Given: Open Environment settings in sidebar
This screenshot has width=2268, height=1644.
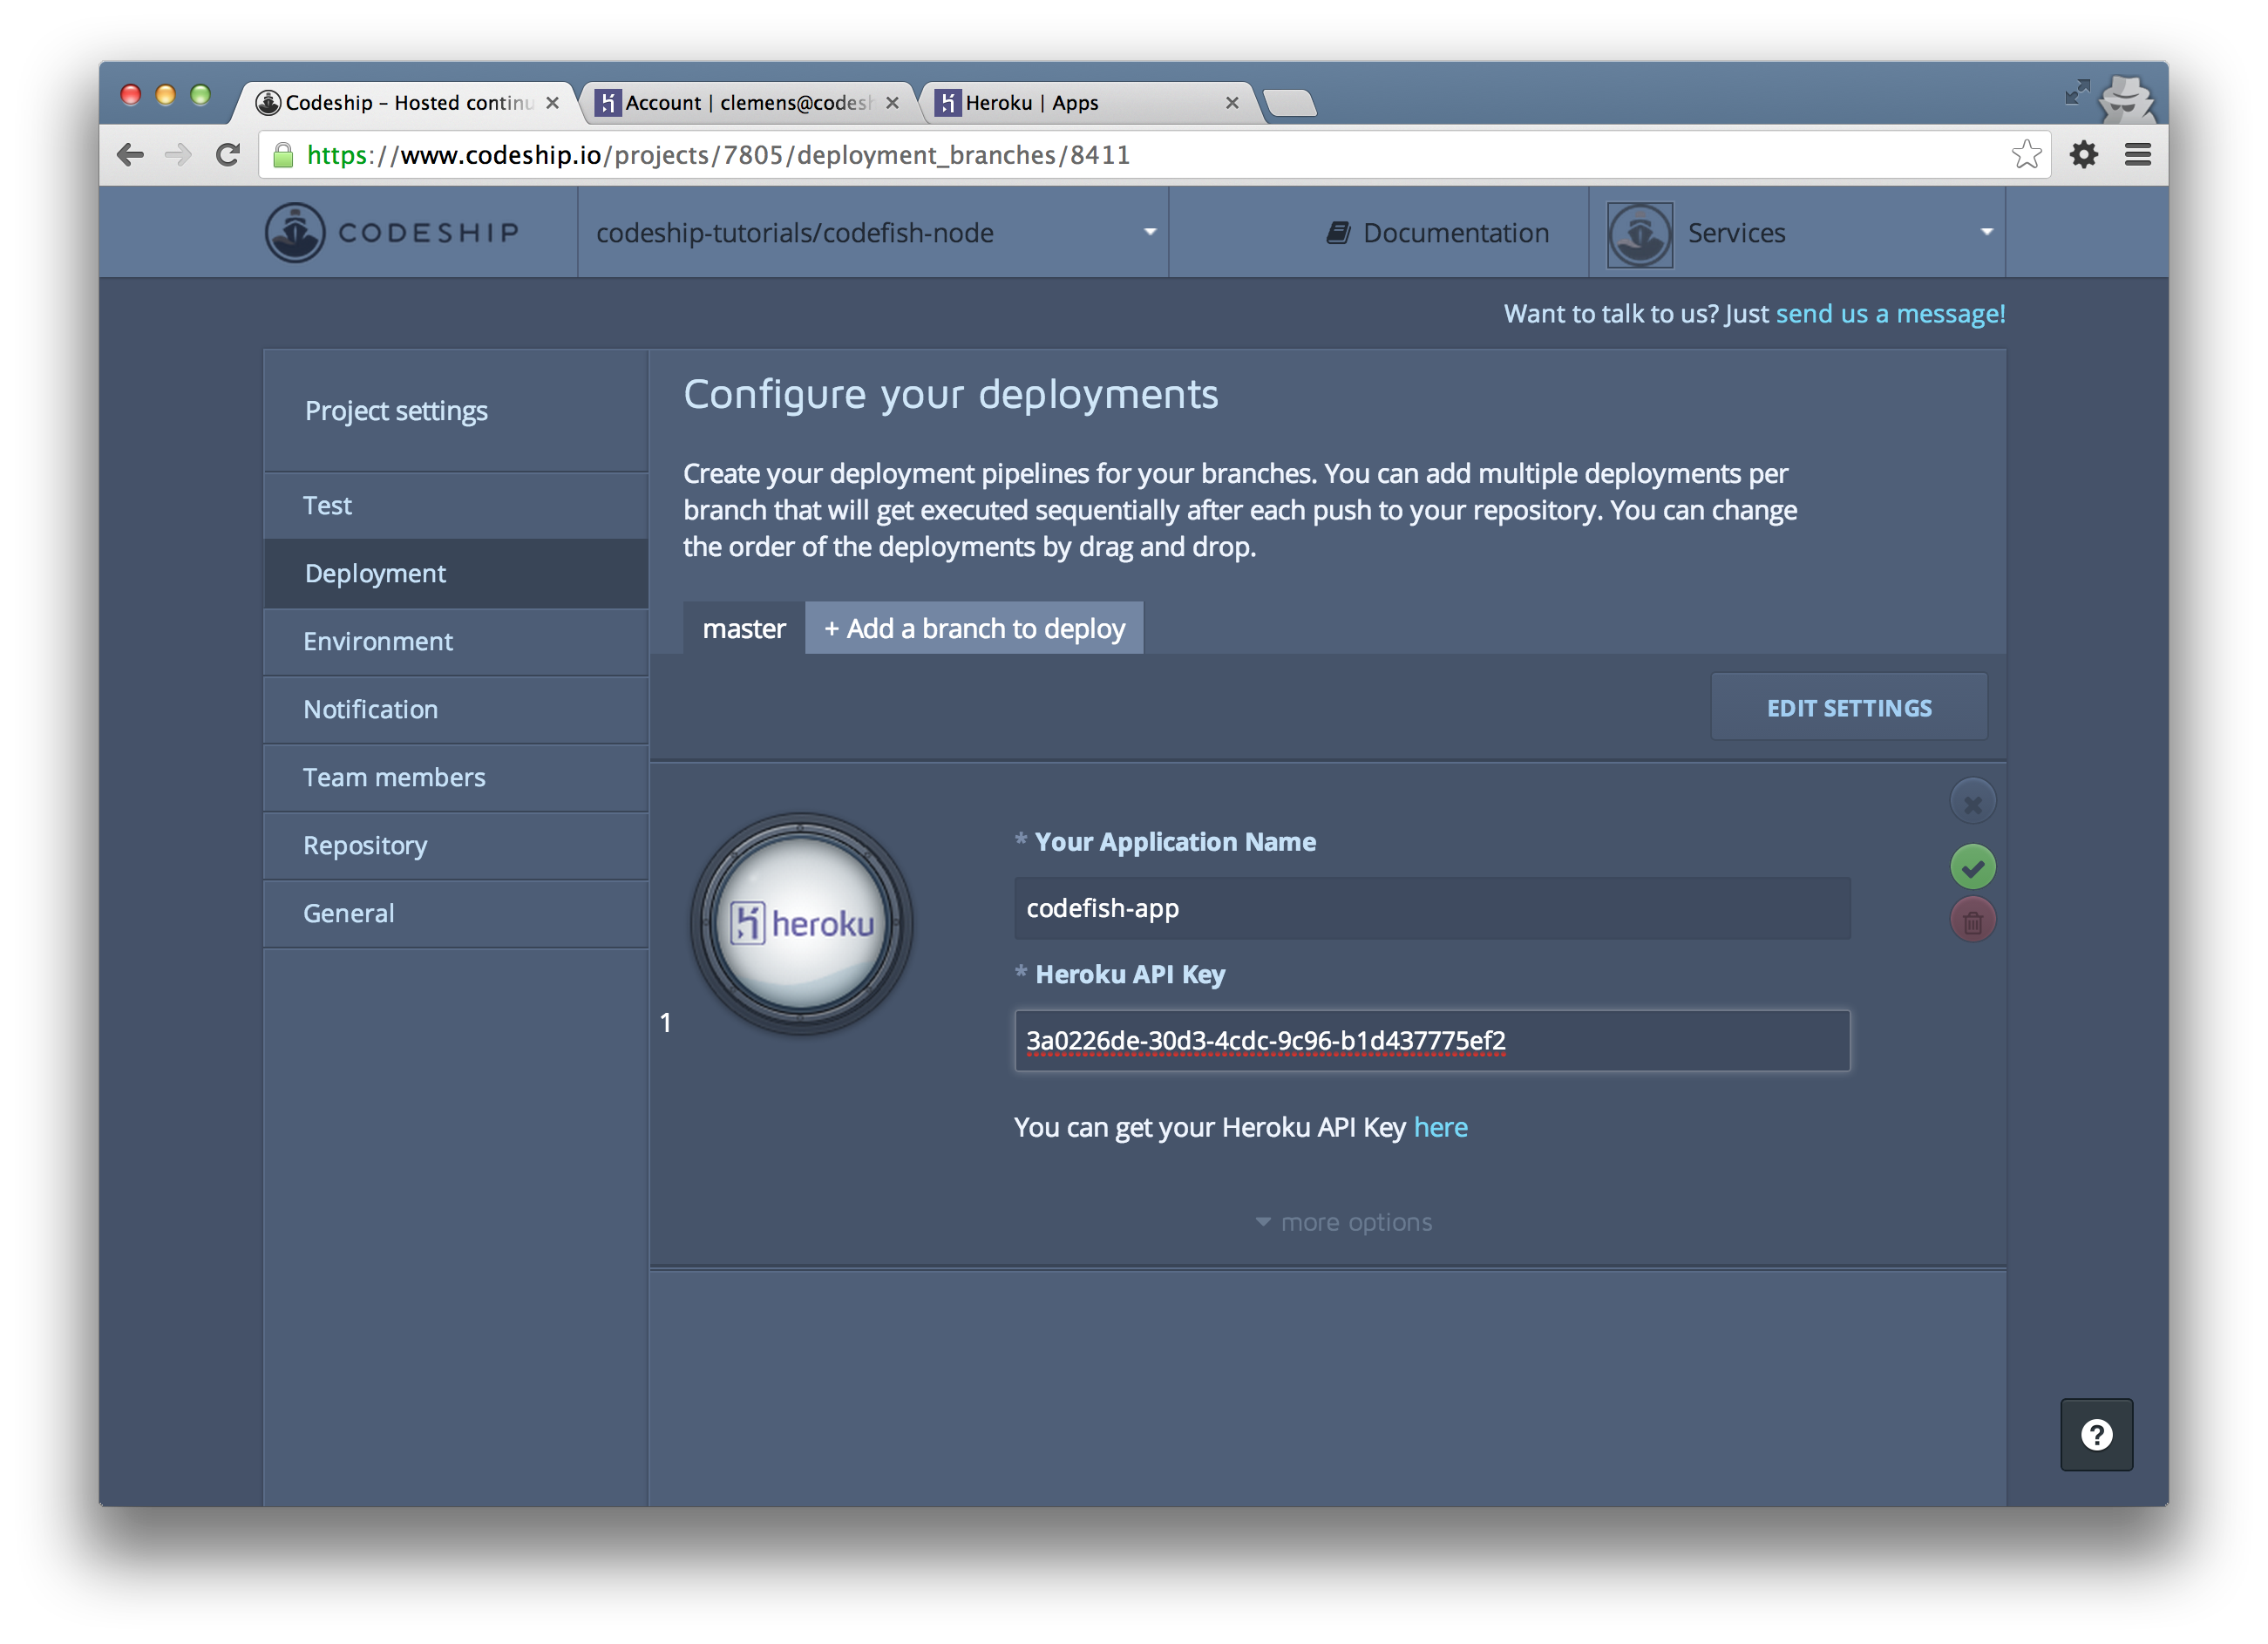Looking at the screenshot, I should (378, 641).
